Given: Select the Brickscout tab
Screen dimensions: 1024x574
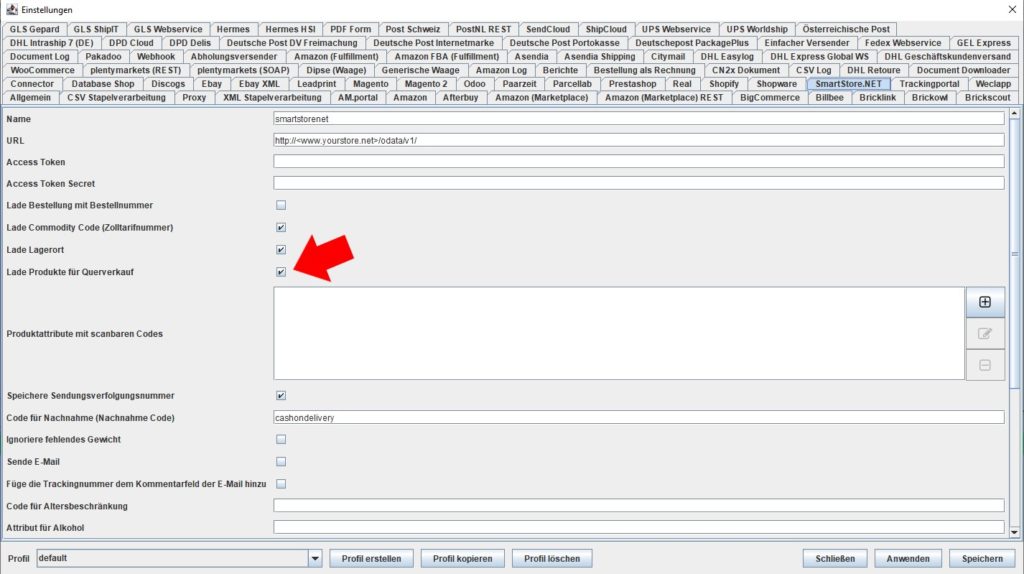Looking at the screenshot, I should [987, 97].
